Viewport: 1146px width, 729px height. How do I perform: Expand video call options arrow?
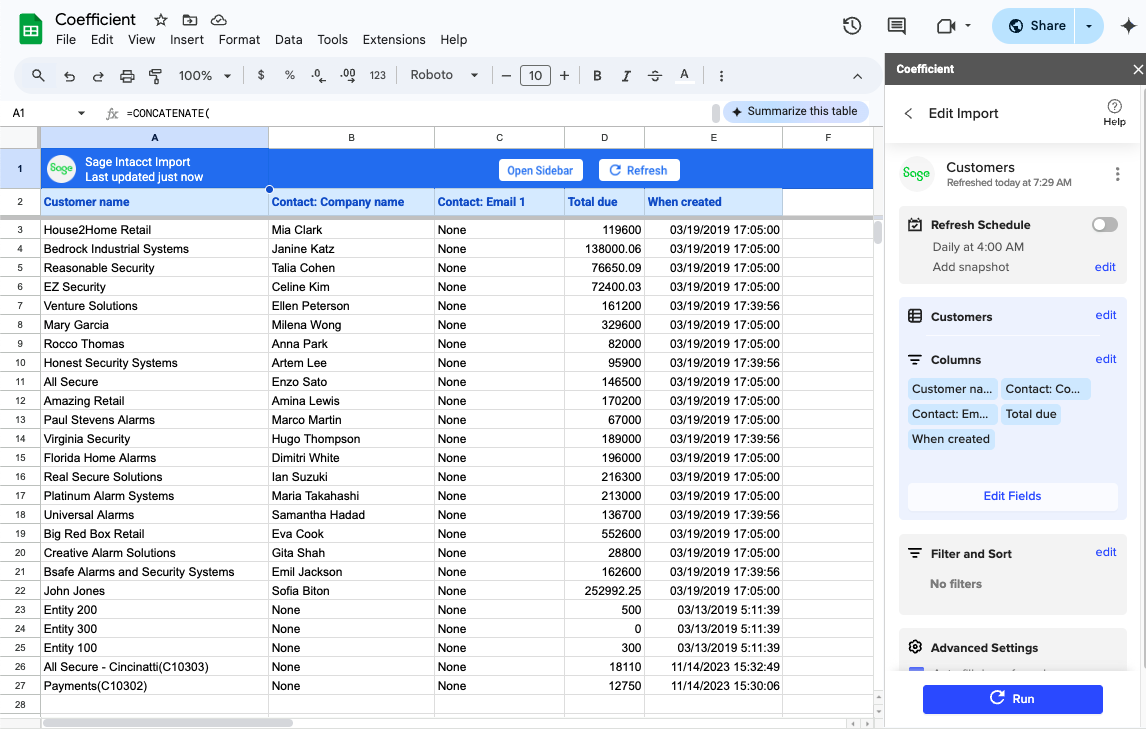tap(968, 26)
